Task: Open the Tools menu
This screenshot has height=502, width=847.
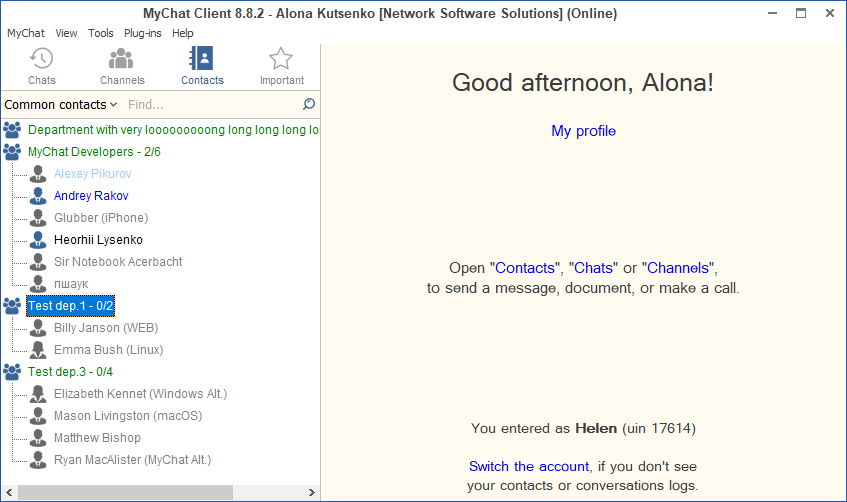Action: pyautogui.click(x=100, y=33)
